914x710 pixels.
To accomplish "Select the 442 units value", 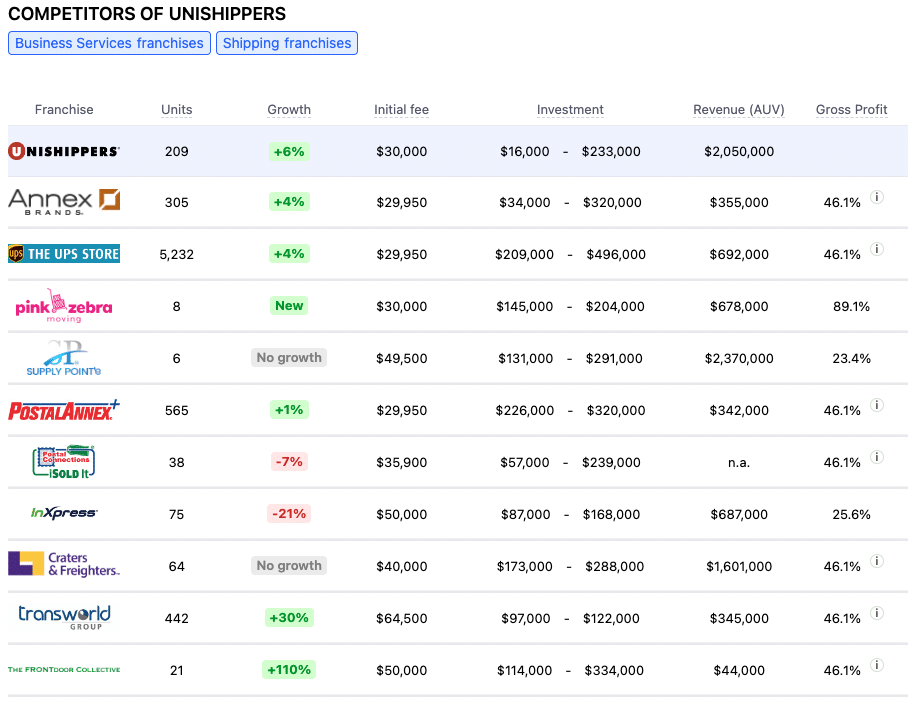I will click(177, 618).
